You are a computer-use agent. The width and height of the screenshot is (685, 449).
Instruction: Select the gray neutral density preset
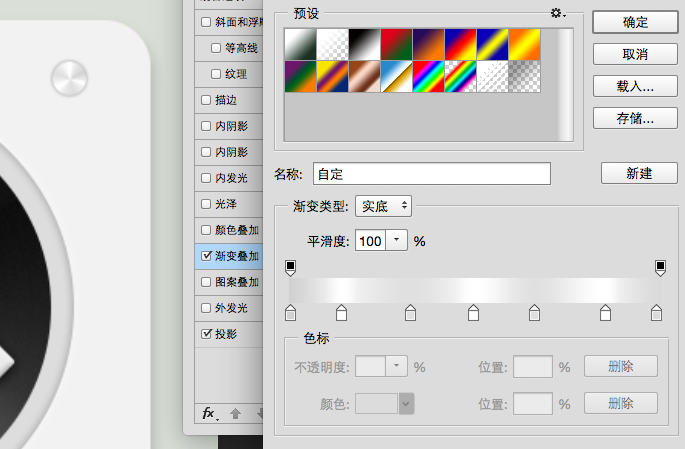pyautogui.click(x=525, y=76)
